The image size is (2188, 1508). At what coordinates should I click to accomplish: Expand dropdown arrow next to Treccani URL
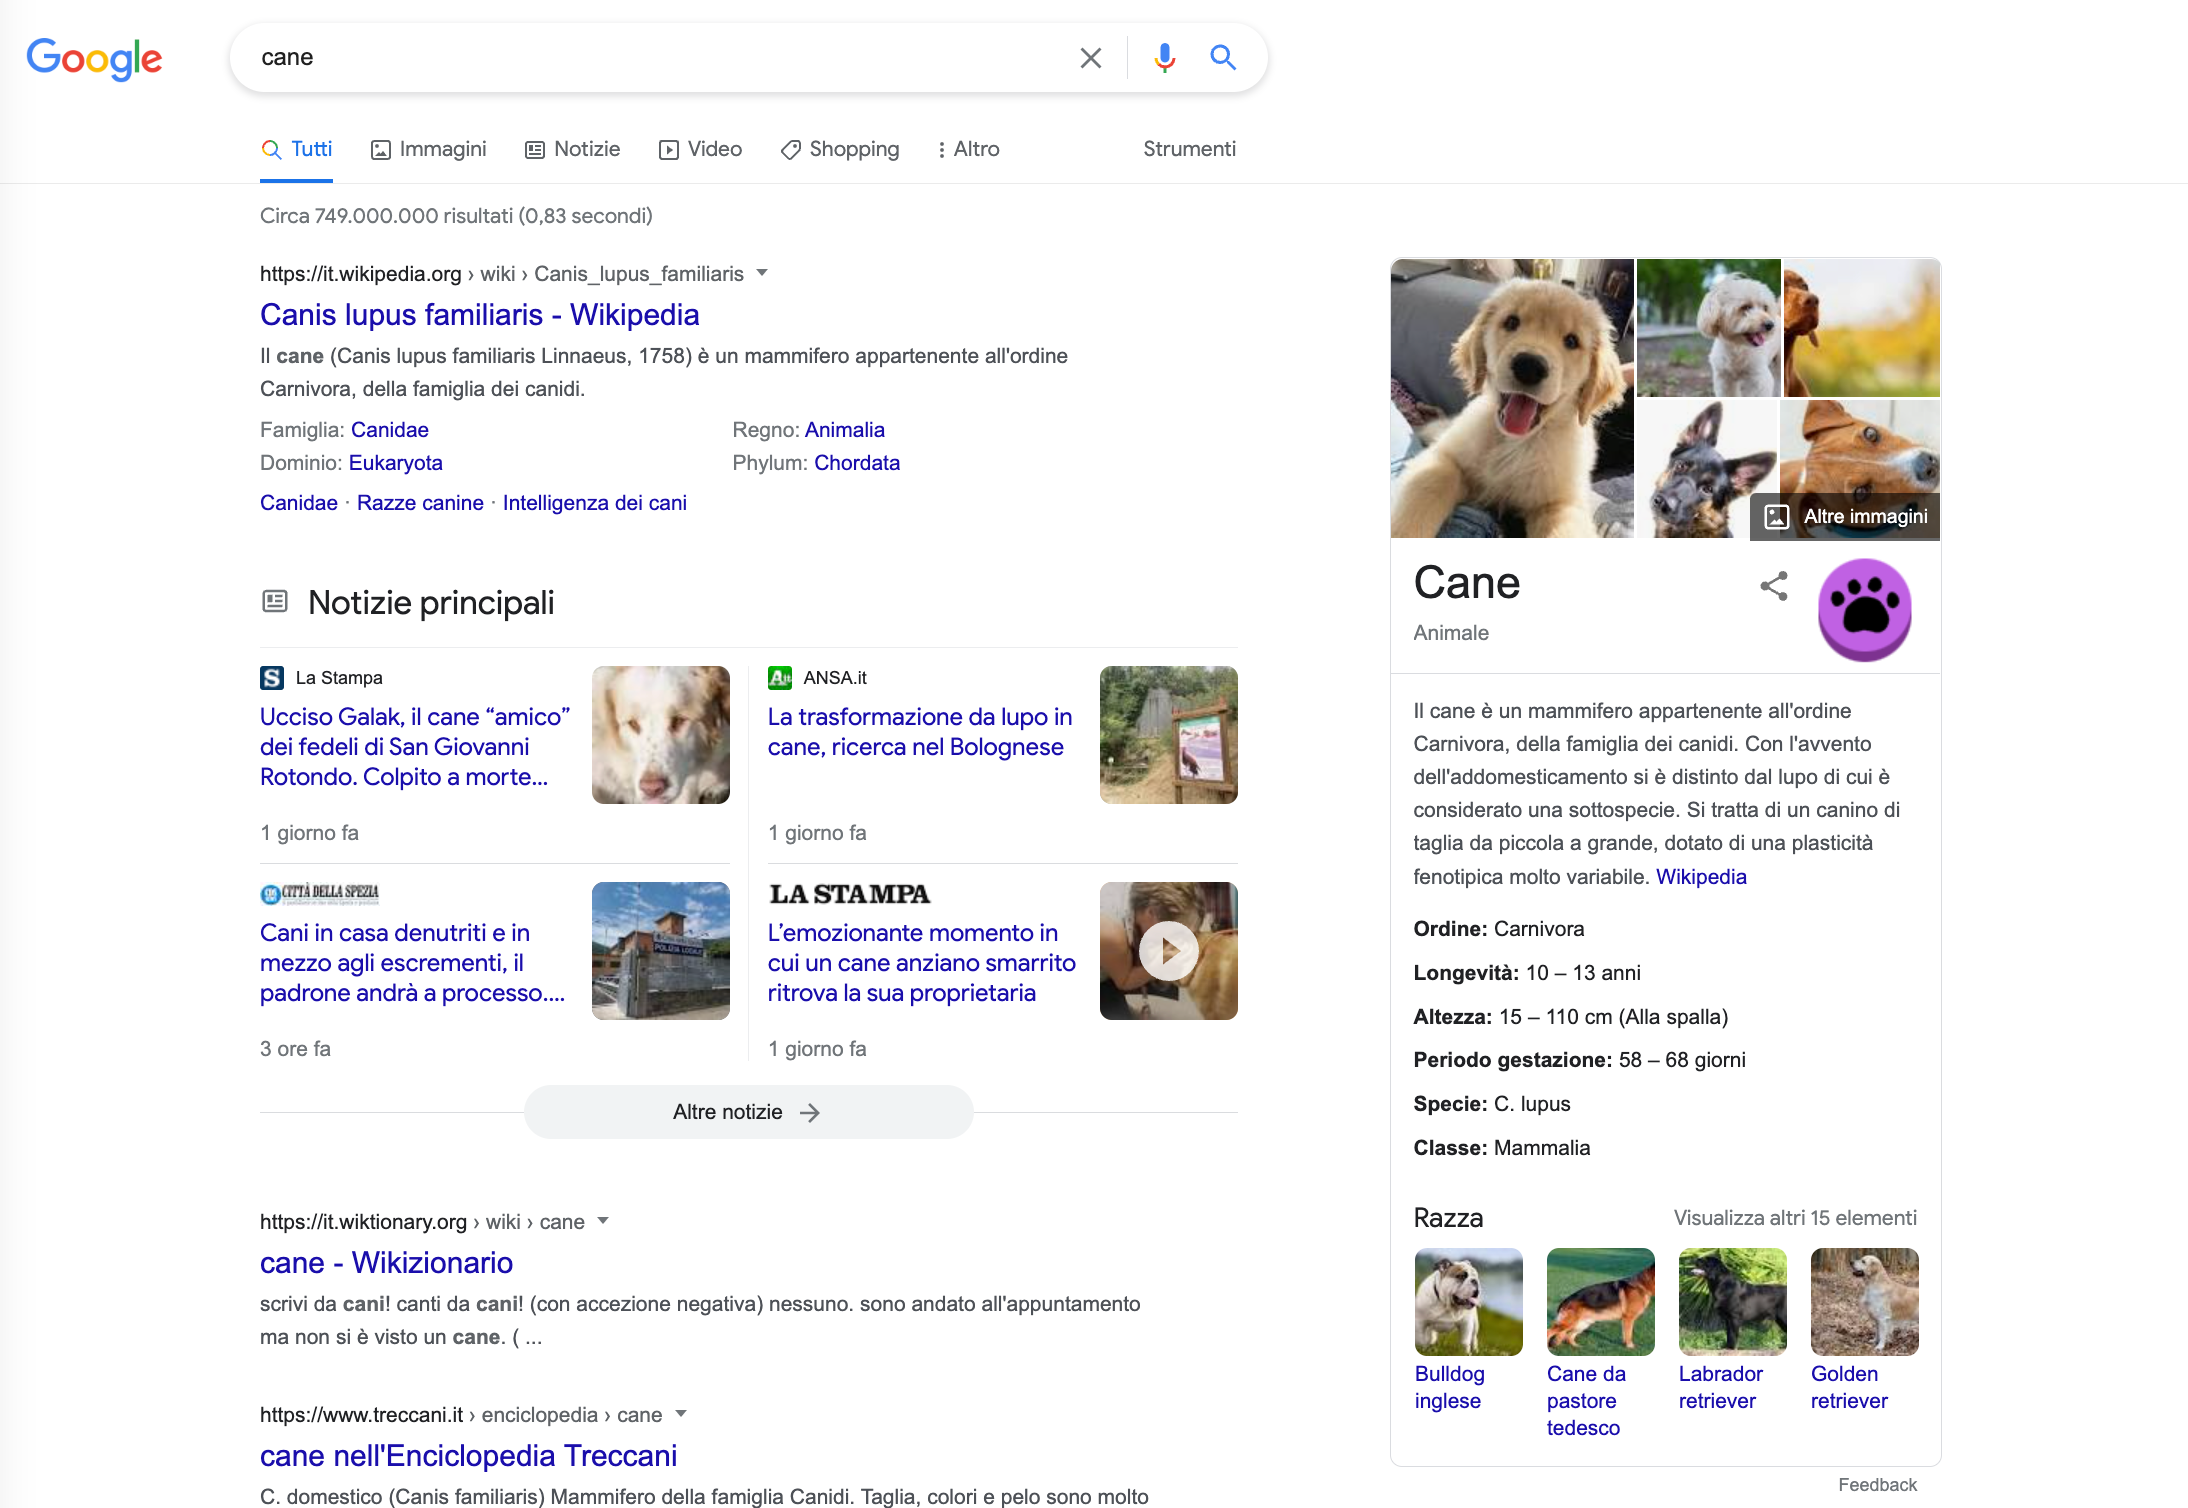coord(681,1414)
